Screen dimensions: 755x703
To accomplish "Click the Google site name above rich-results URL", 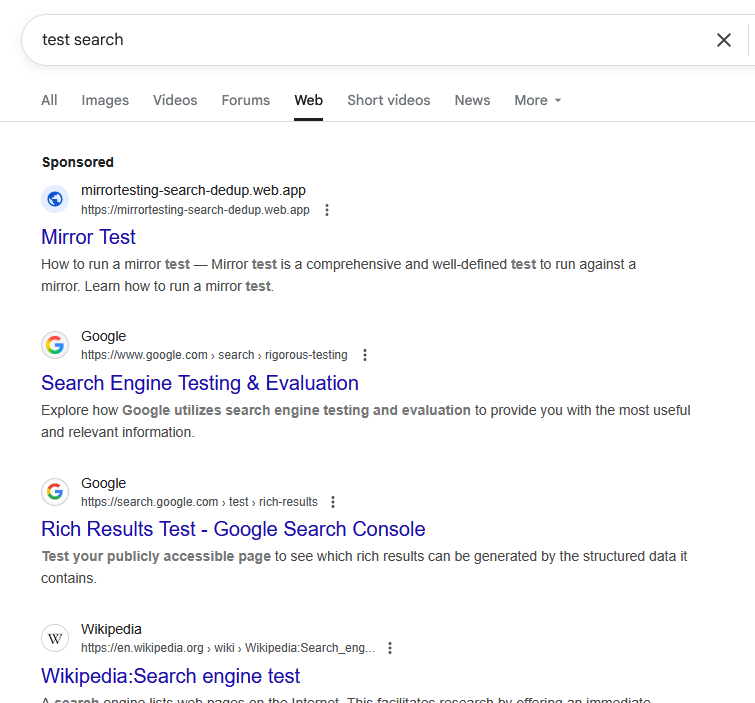I will [104, 483].
